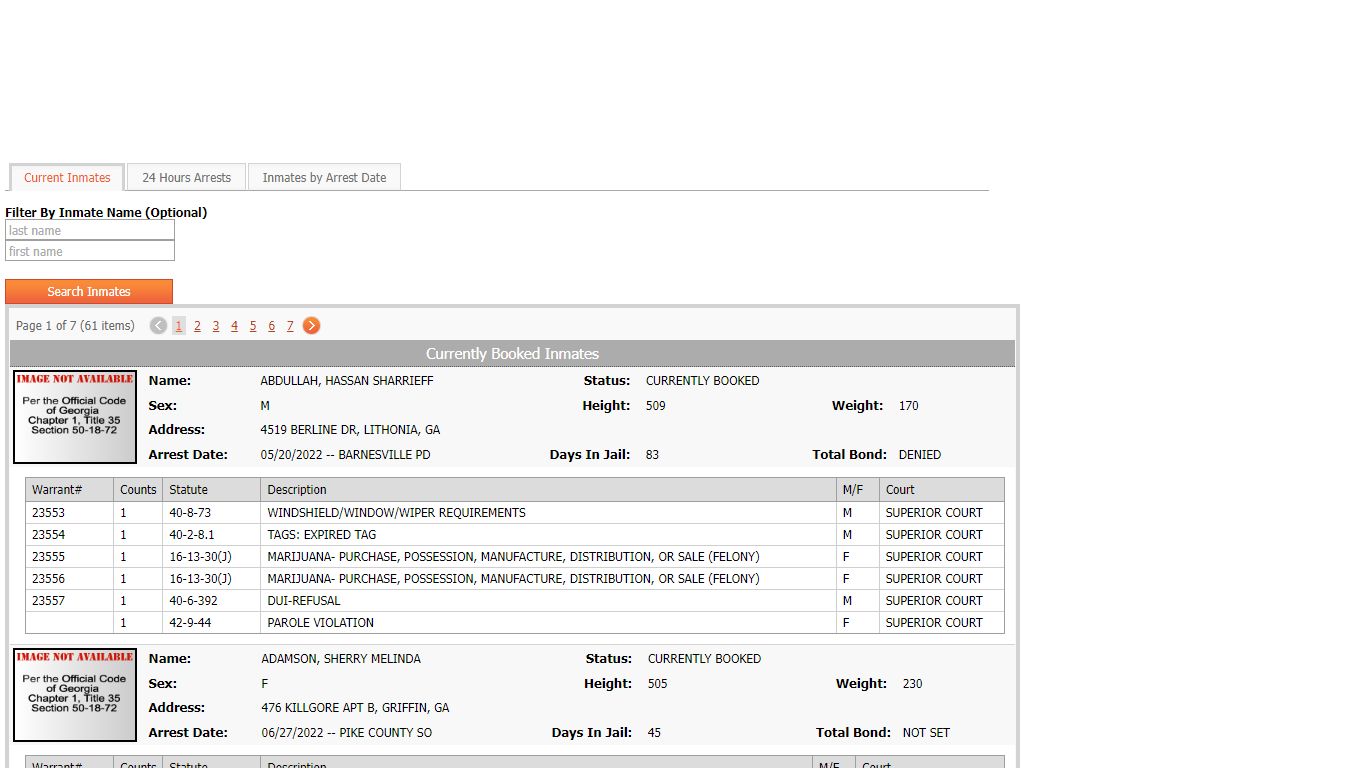Click Sherry Adamson's unavailable image placeholder
1366x768 pixels.
pos(75,695)
